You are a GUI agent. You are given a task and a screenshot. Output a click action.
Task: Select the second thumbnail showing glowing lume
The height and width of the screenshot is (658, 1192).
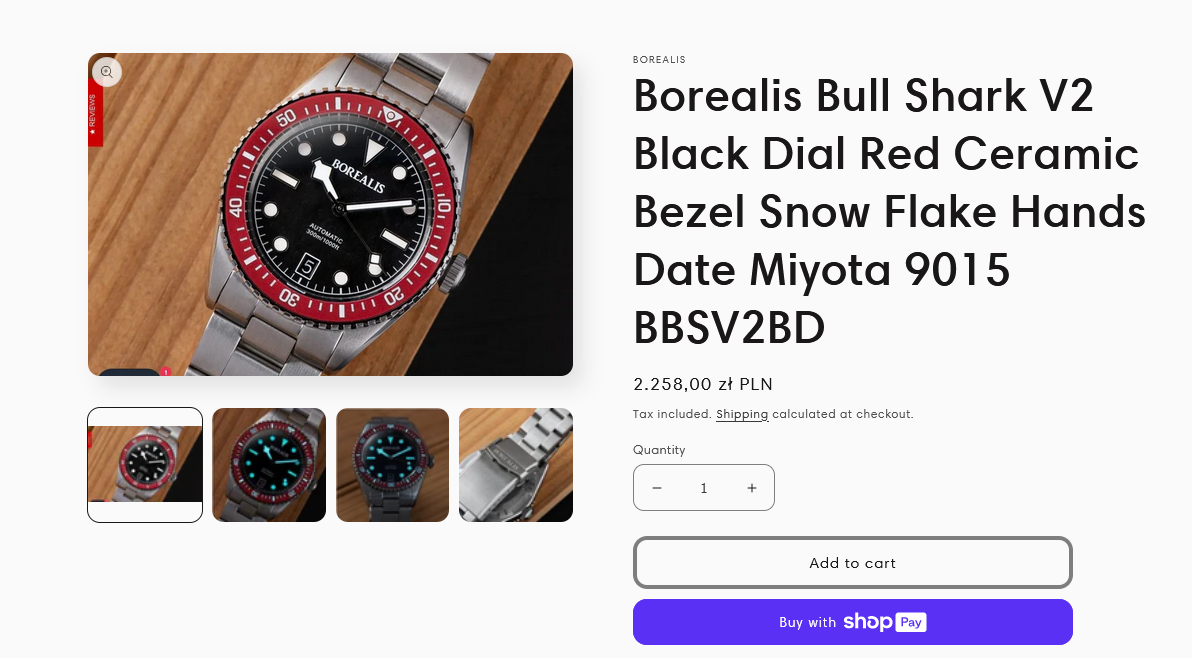pos(269,465)
